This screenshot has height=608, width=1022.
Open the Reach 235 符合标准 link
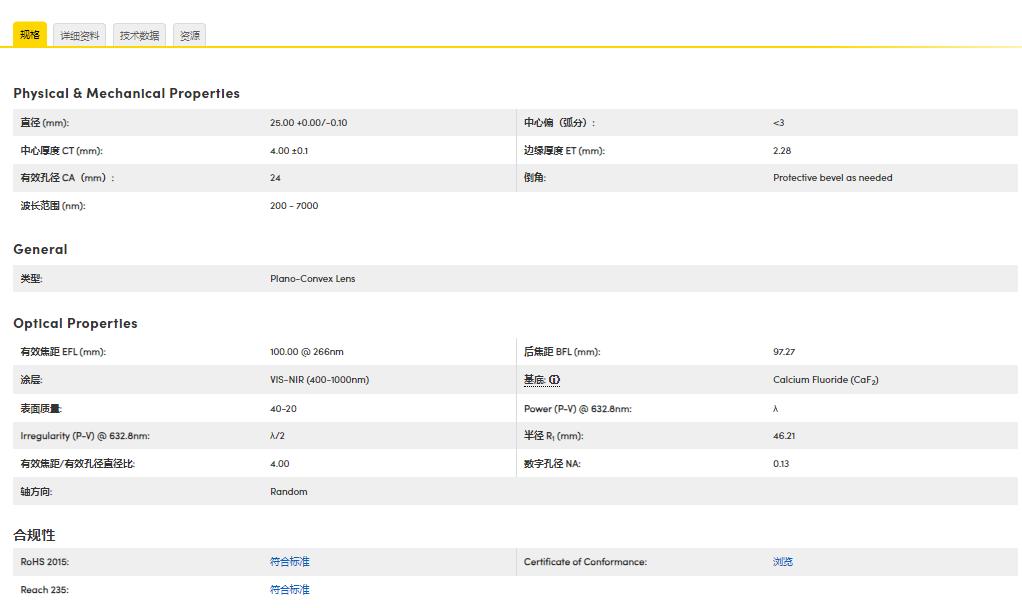[289, 590]
